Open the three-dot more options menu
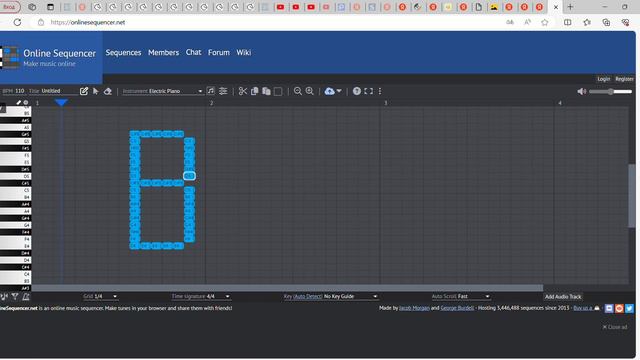 pyautogui.click(x=380, y=91)
